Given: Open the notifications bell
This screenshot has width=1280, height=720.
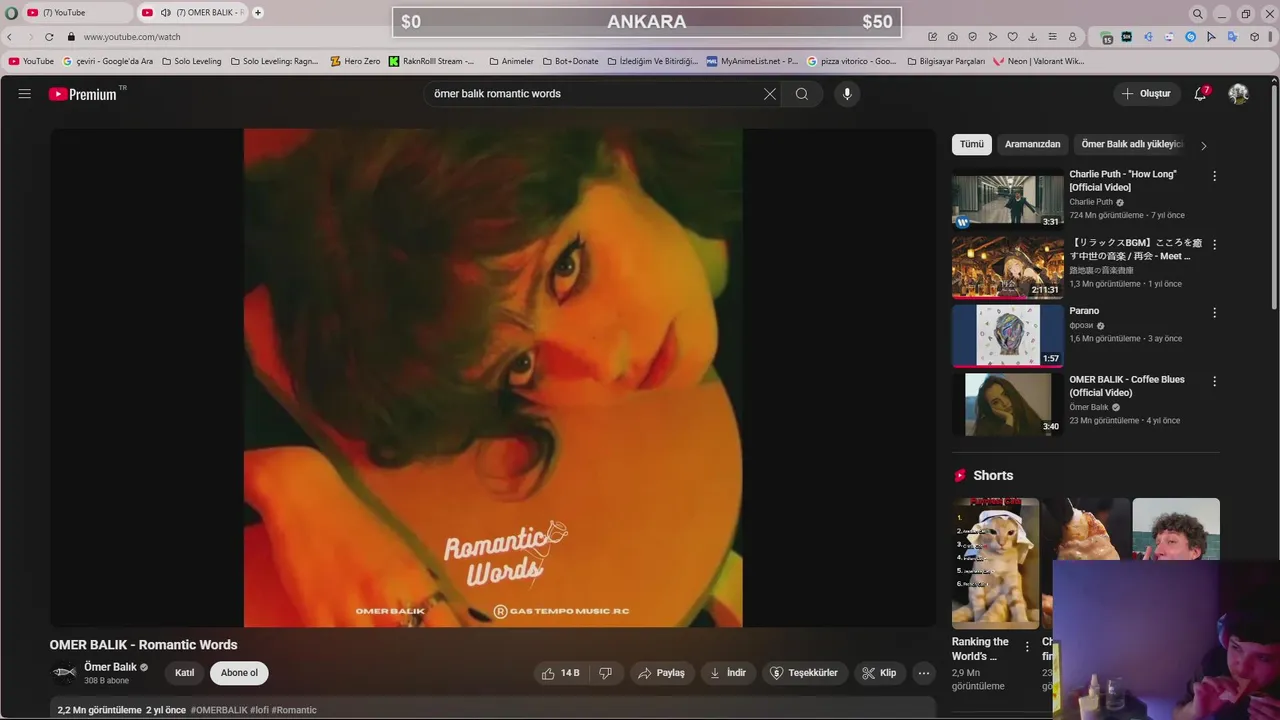Looking at the screenshot, I should [1201, 94].
